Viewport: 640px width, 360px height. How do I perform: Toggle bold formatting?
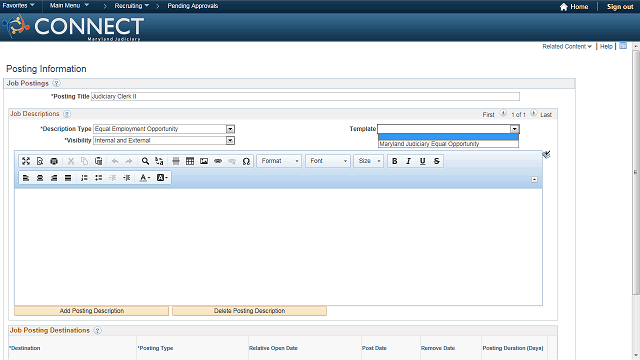click(395, 161)
